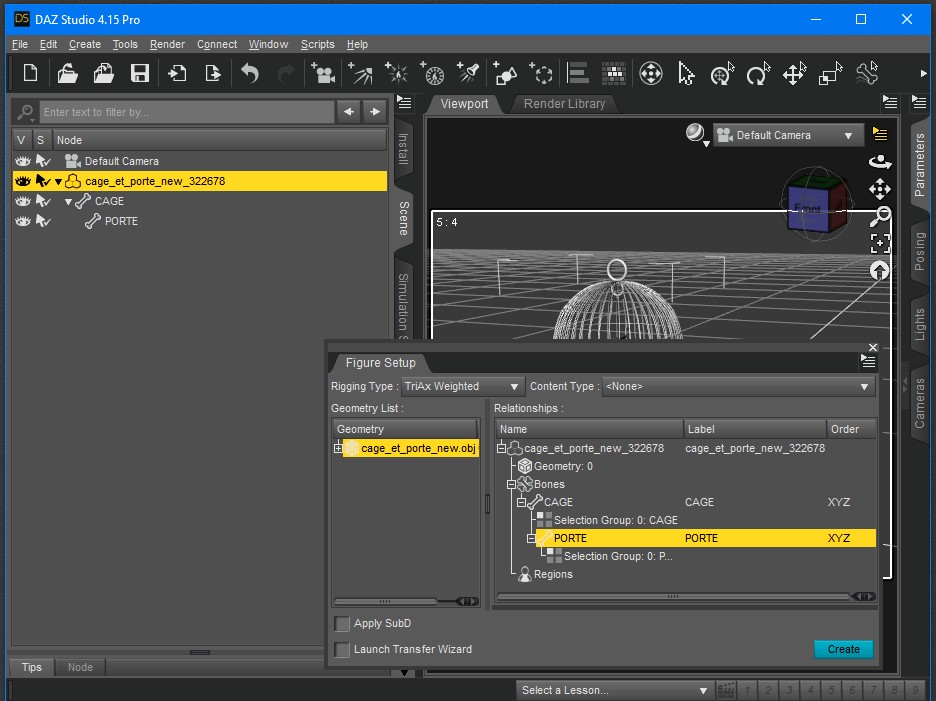
Task: Click the Create button in Figure Setup
Action: (843, 649)
